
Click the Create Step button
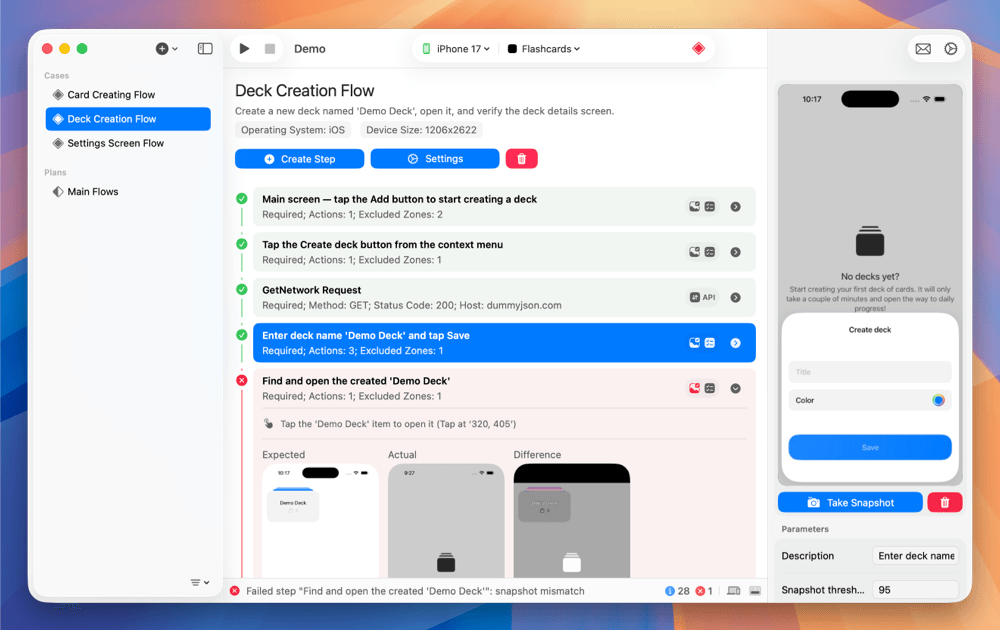299,159
